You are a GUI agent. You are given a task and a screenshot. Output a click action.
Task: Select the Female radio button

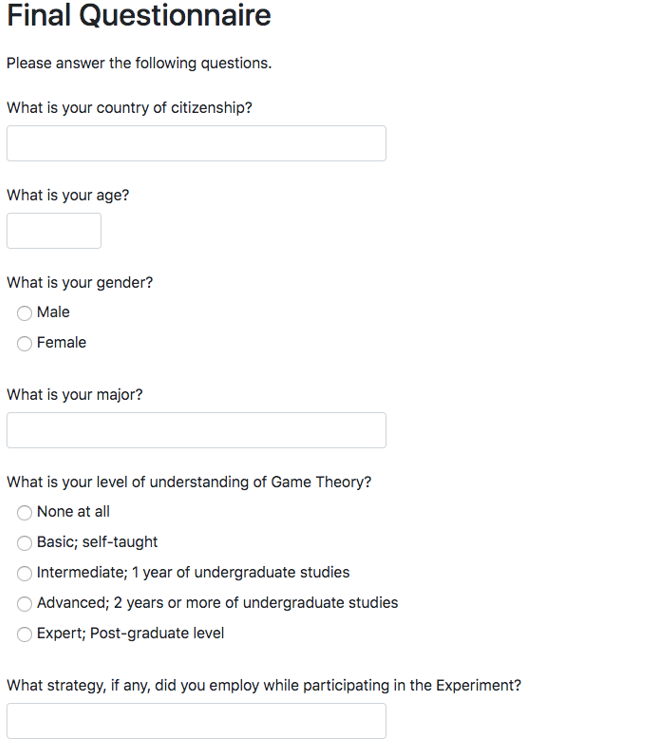tap(24, 343)
